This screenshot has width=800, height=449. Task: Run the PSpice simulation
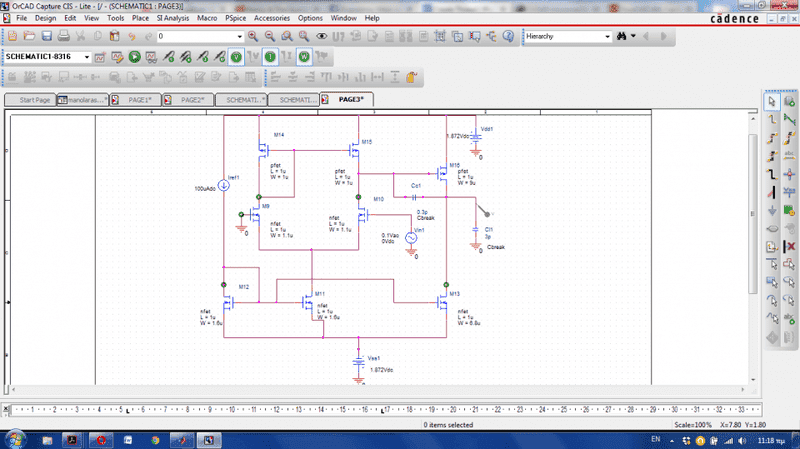coord(133,57)
